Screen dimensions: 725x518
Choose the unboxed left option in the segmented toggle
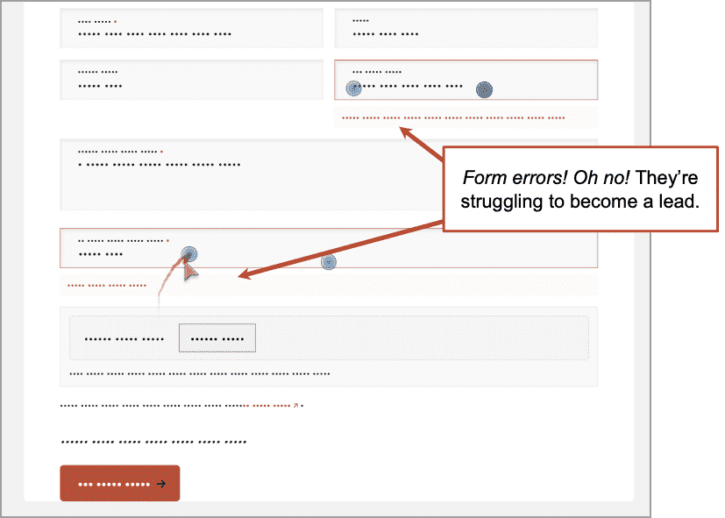click(124, 339)
